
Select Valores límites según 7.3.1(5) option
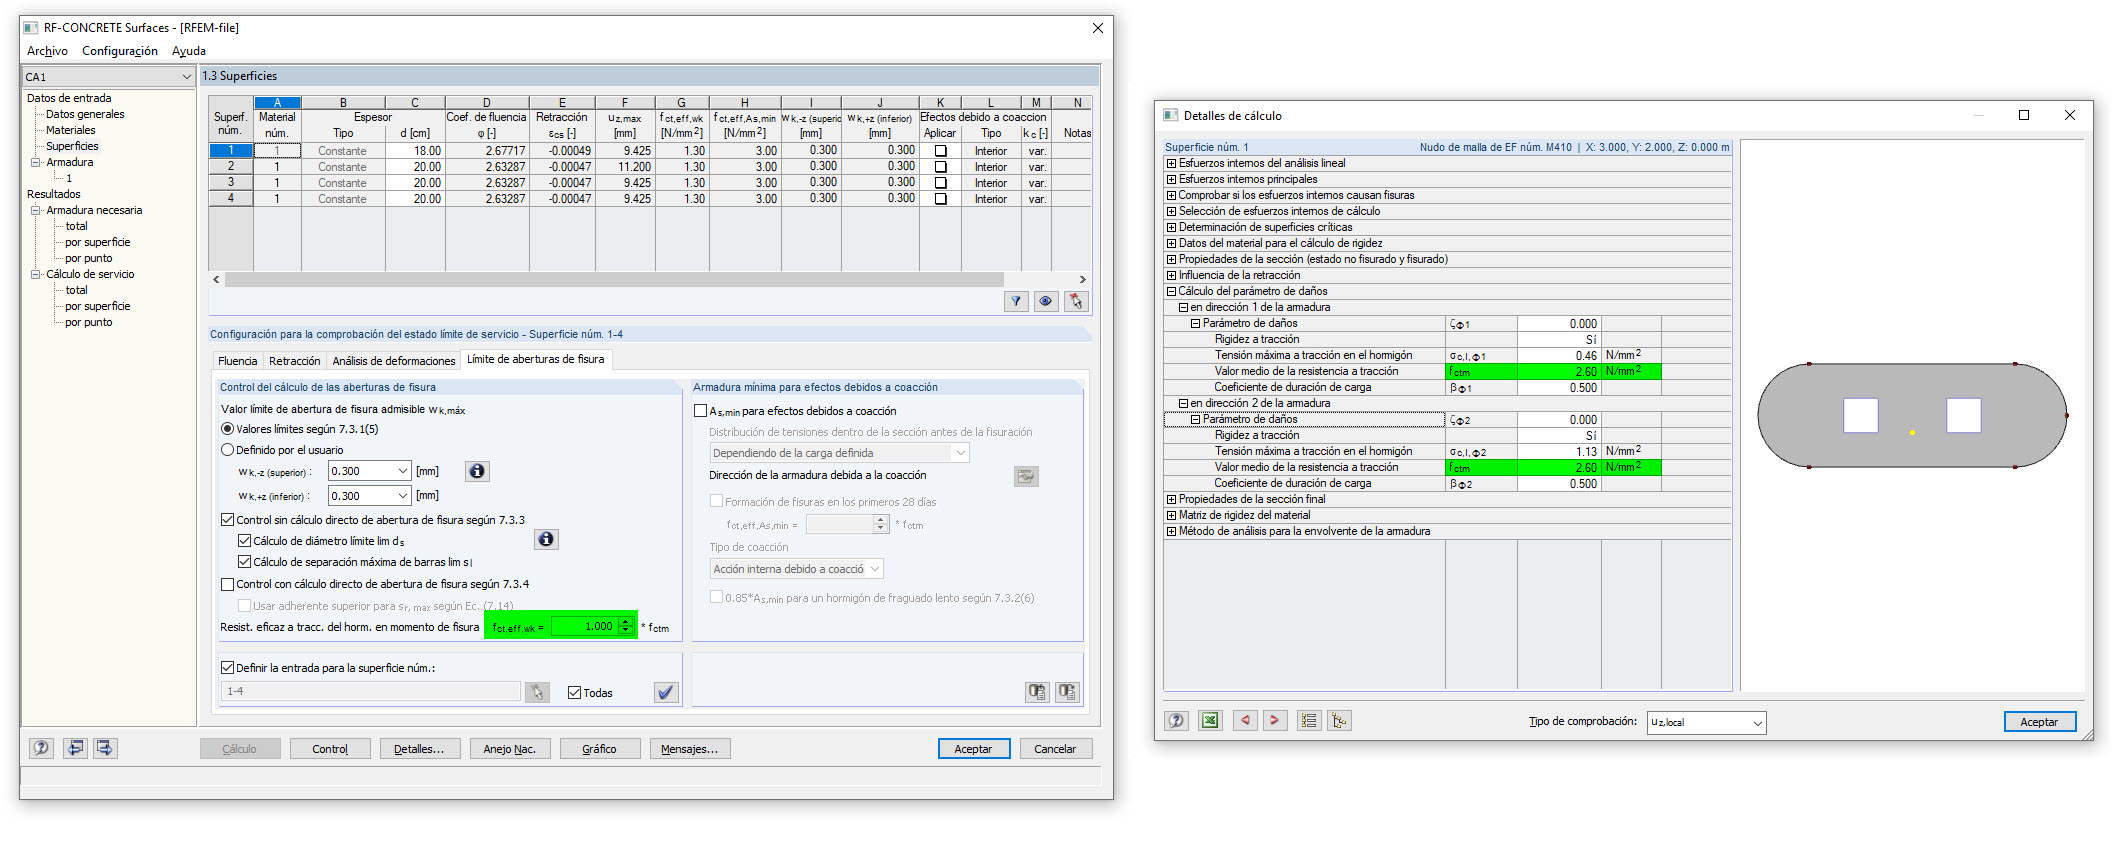click(x=228, y=429)
